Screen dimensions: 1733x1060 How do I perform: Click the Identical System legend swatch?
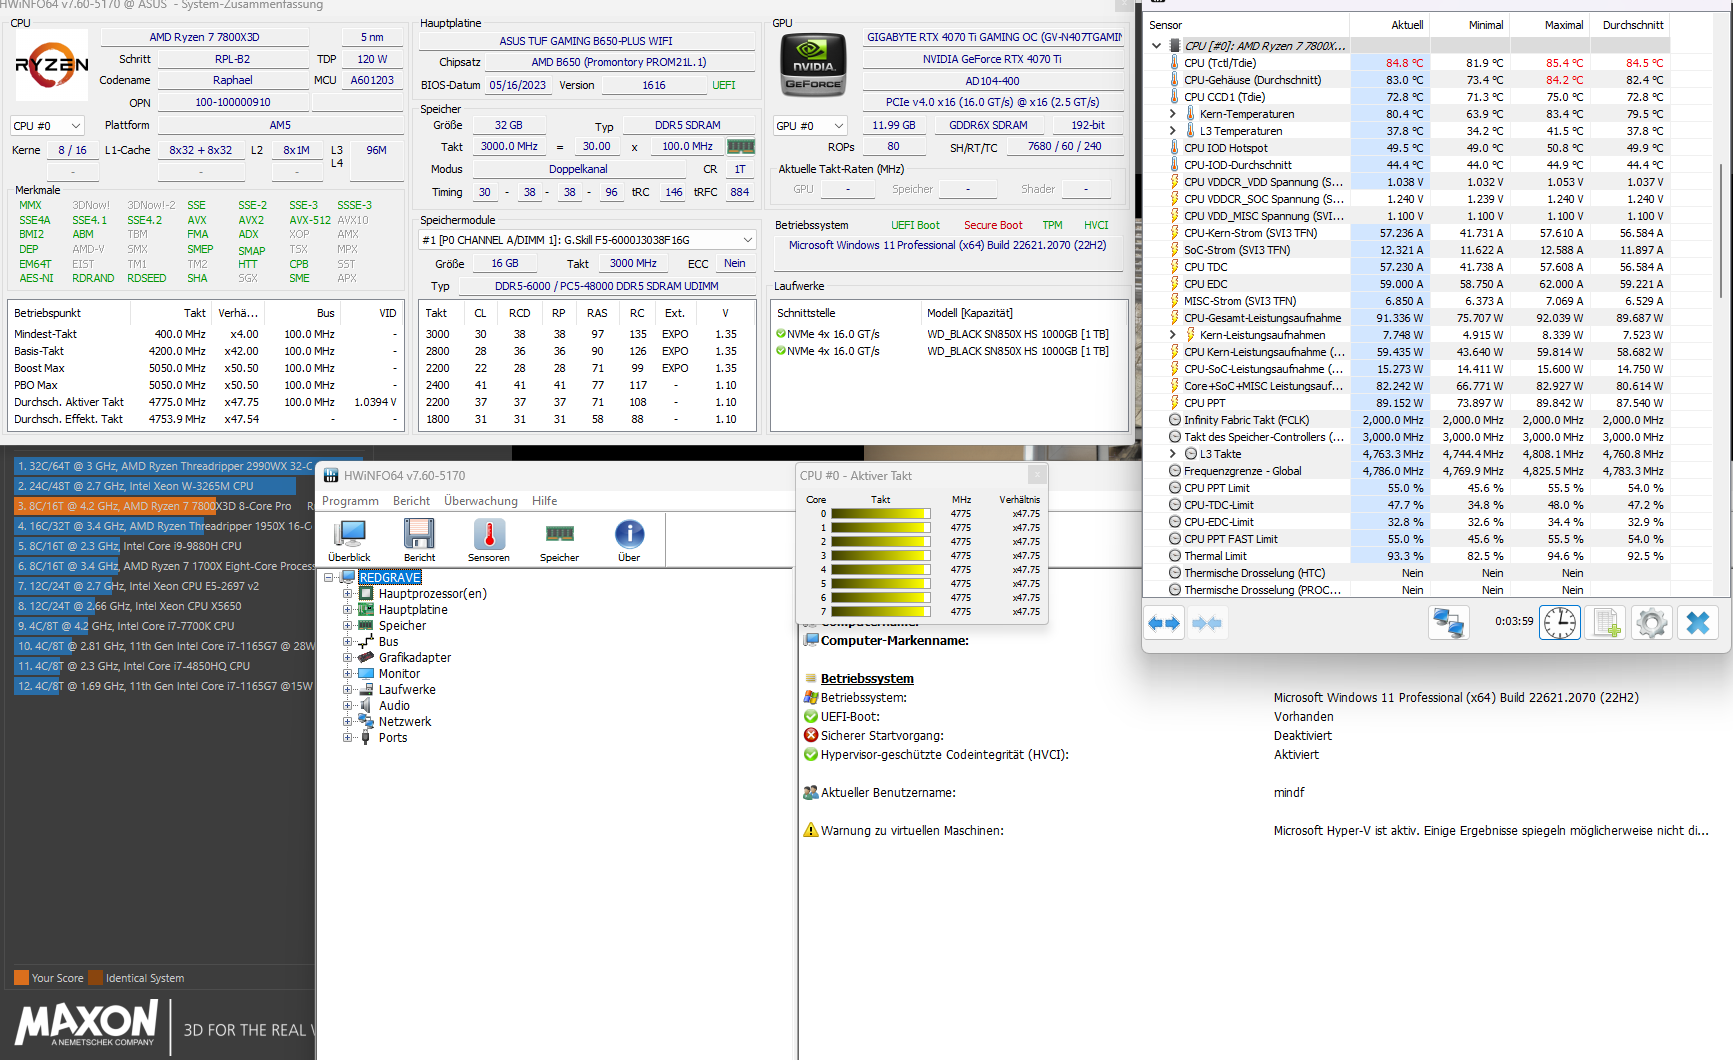[96, 978]
